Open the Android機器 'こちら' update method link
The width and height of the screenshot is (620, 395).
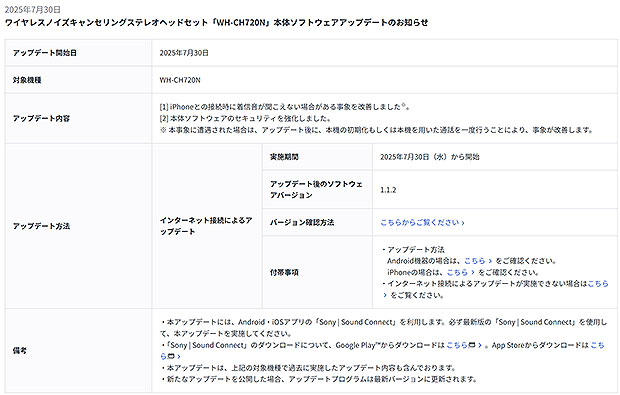click(x=474, y=261)
